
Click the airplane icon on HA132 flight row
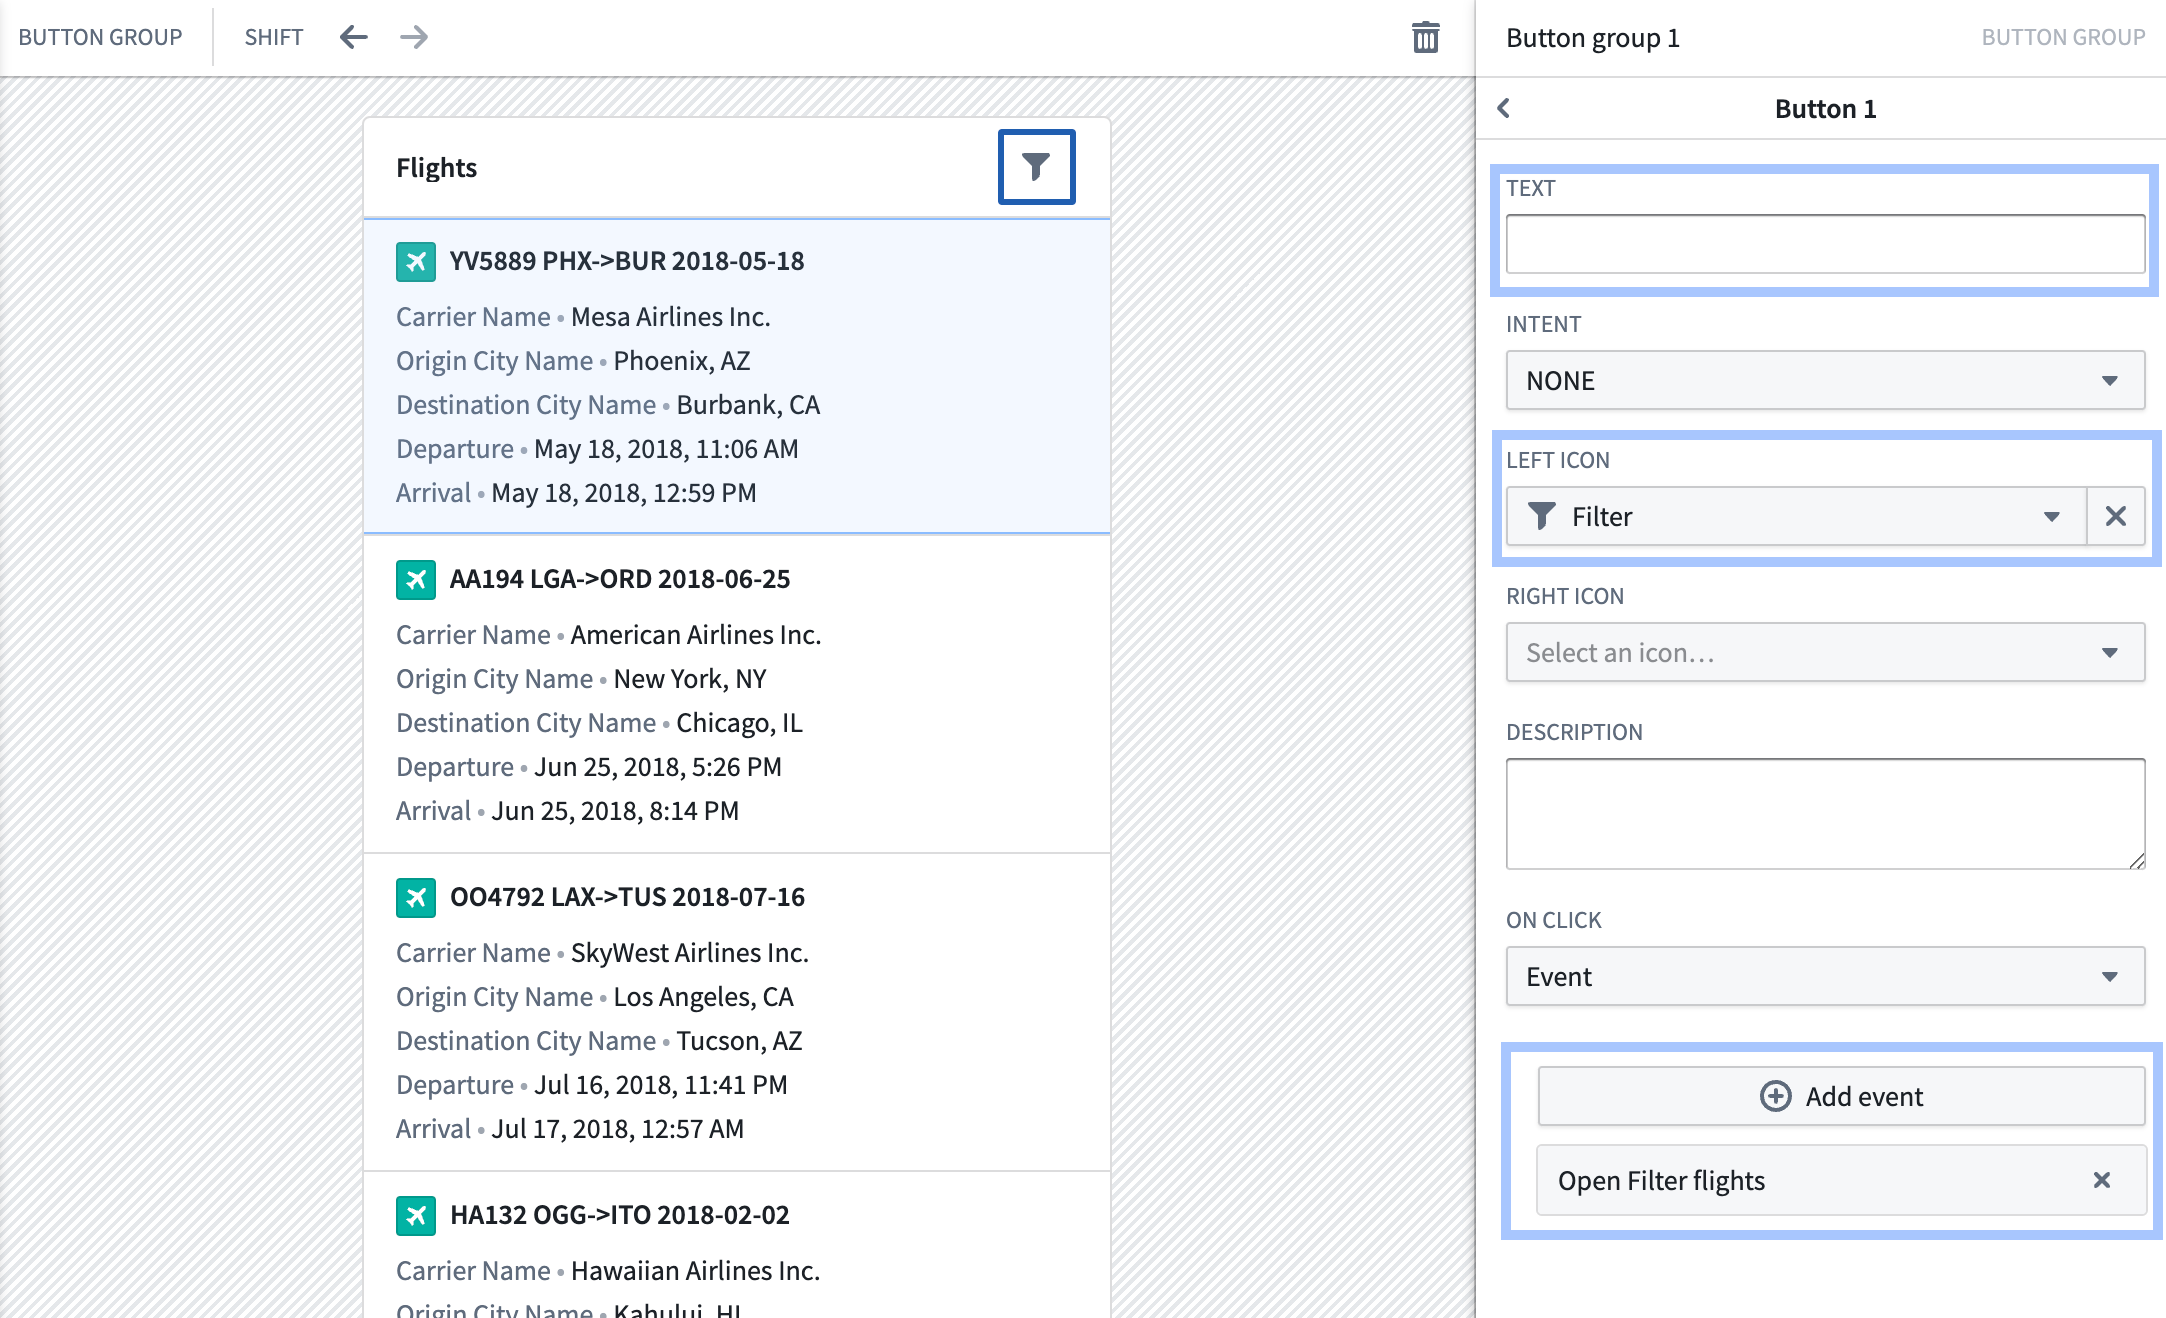click(x=415, y=1213)
